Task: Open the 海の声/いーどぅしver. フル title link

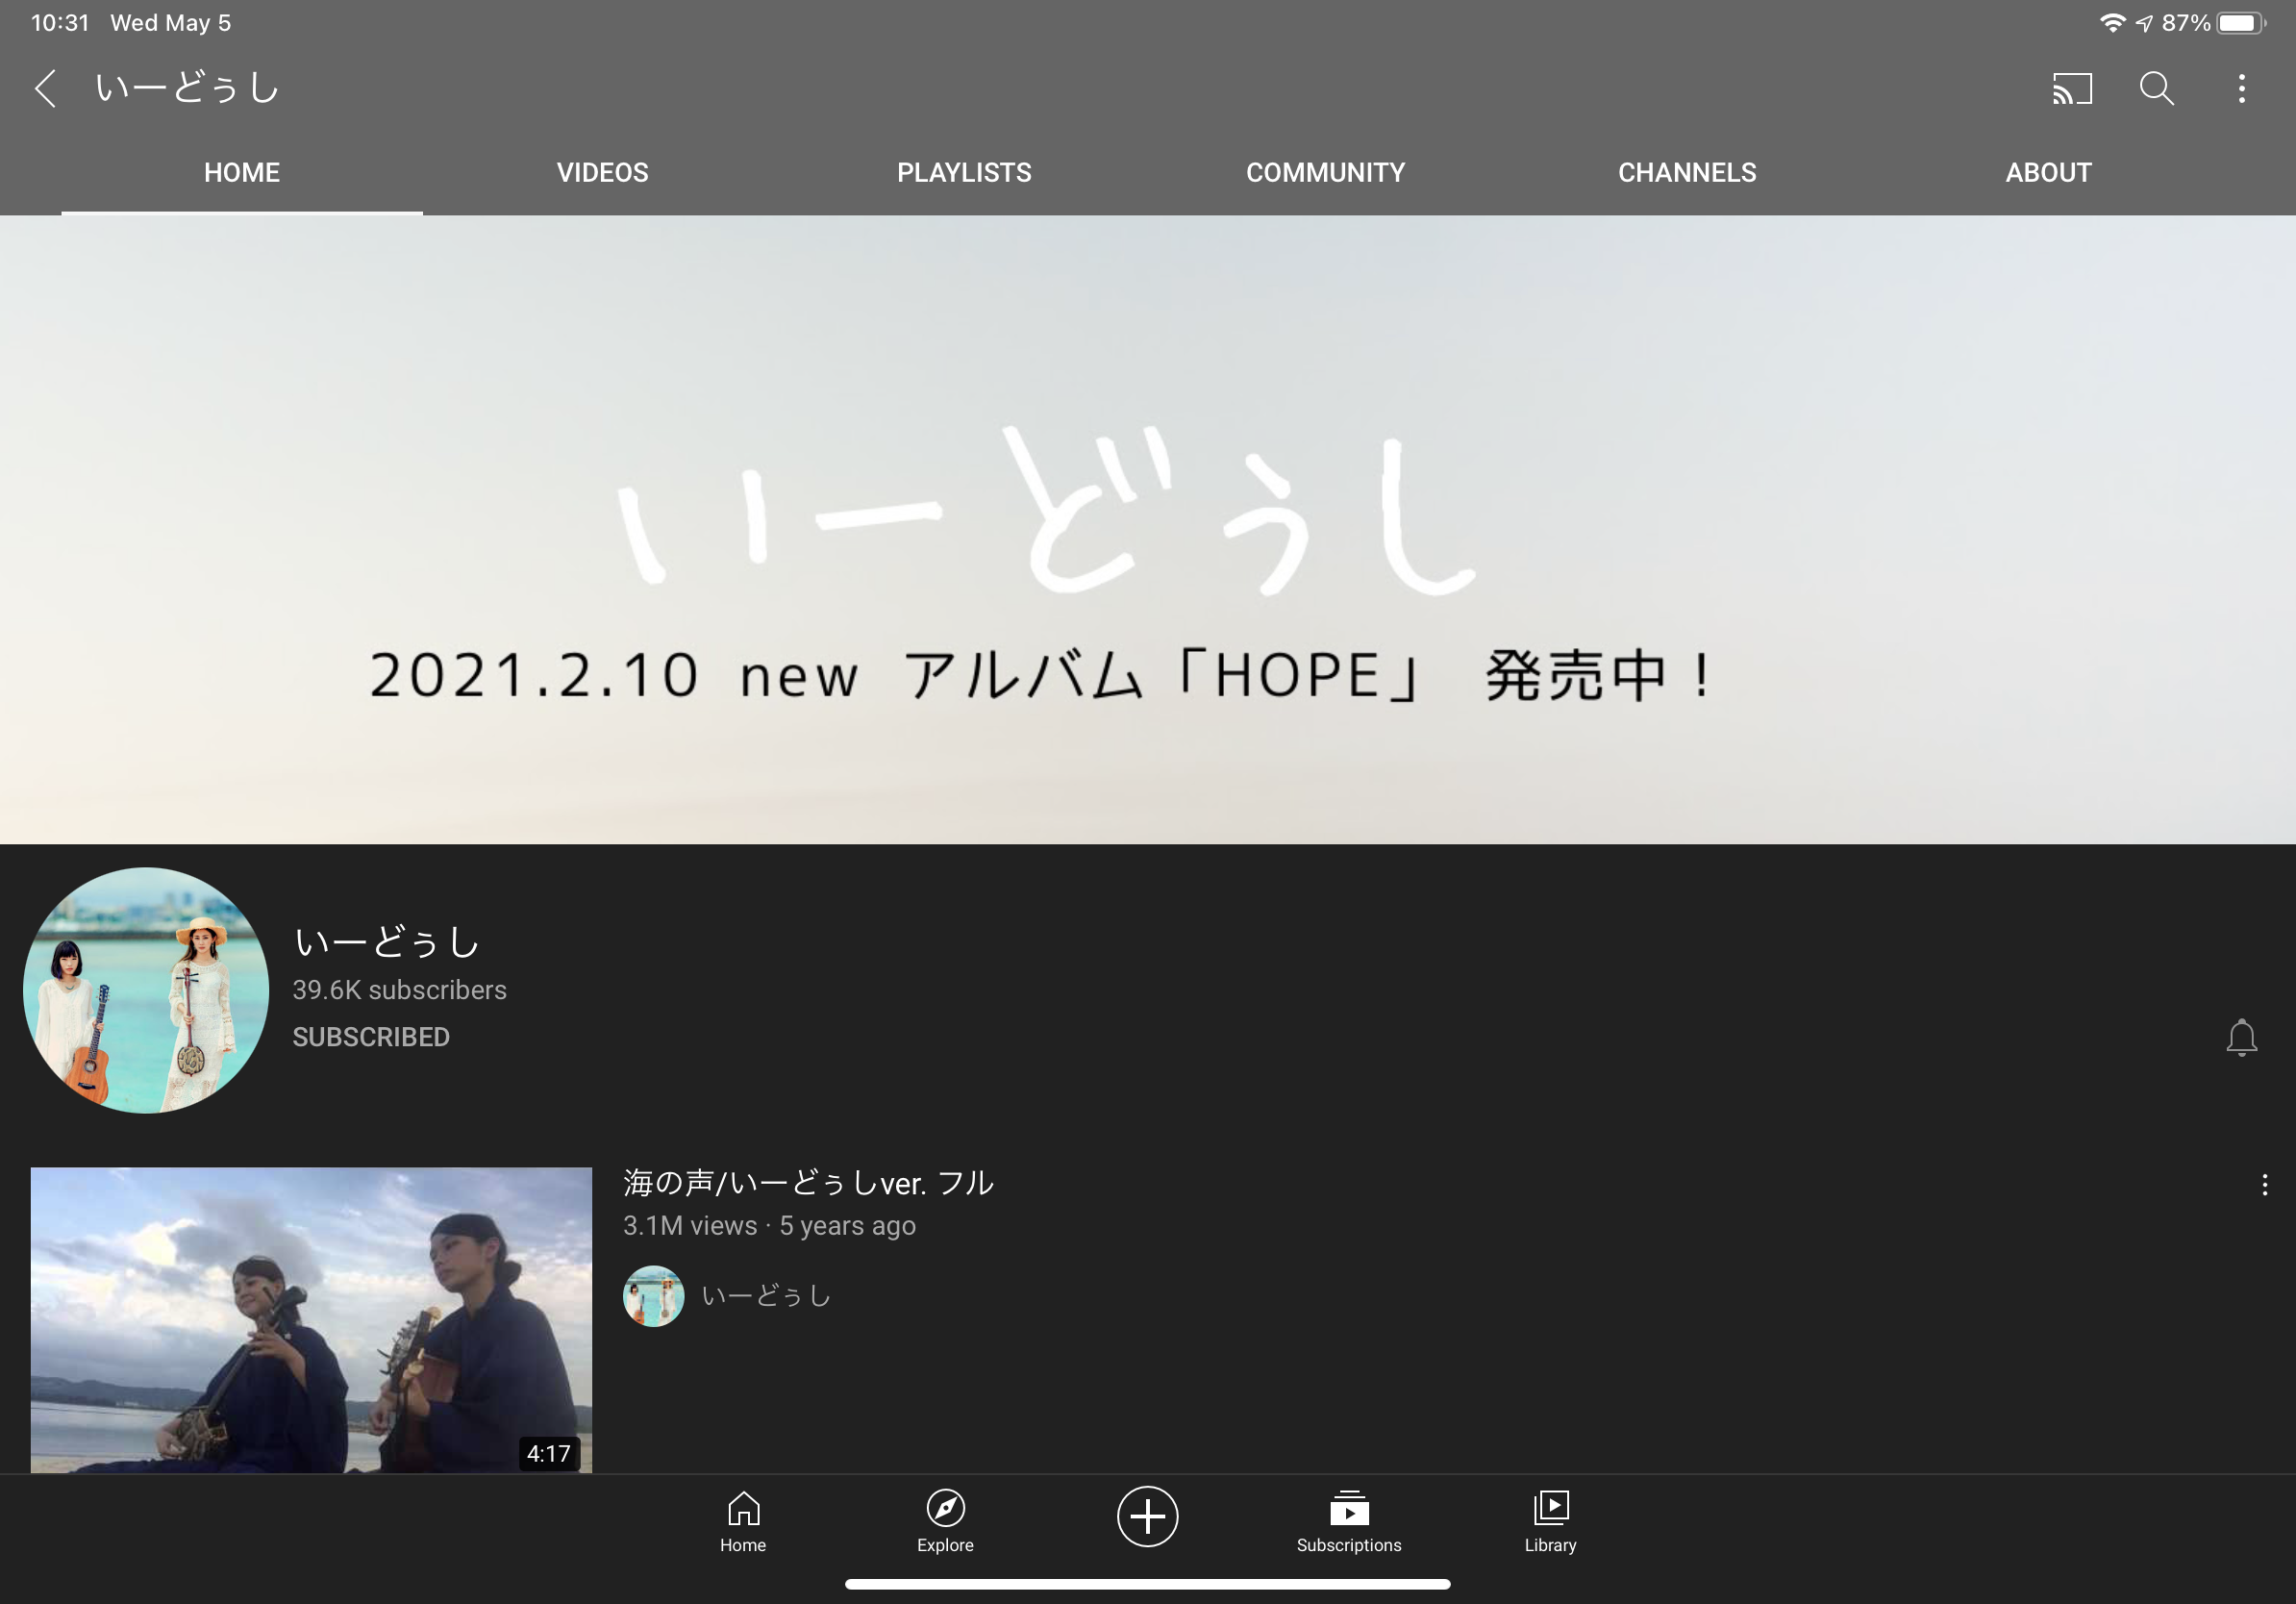Action: 808,1183
